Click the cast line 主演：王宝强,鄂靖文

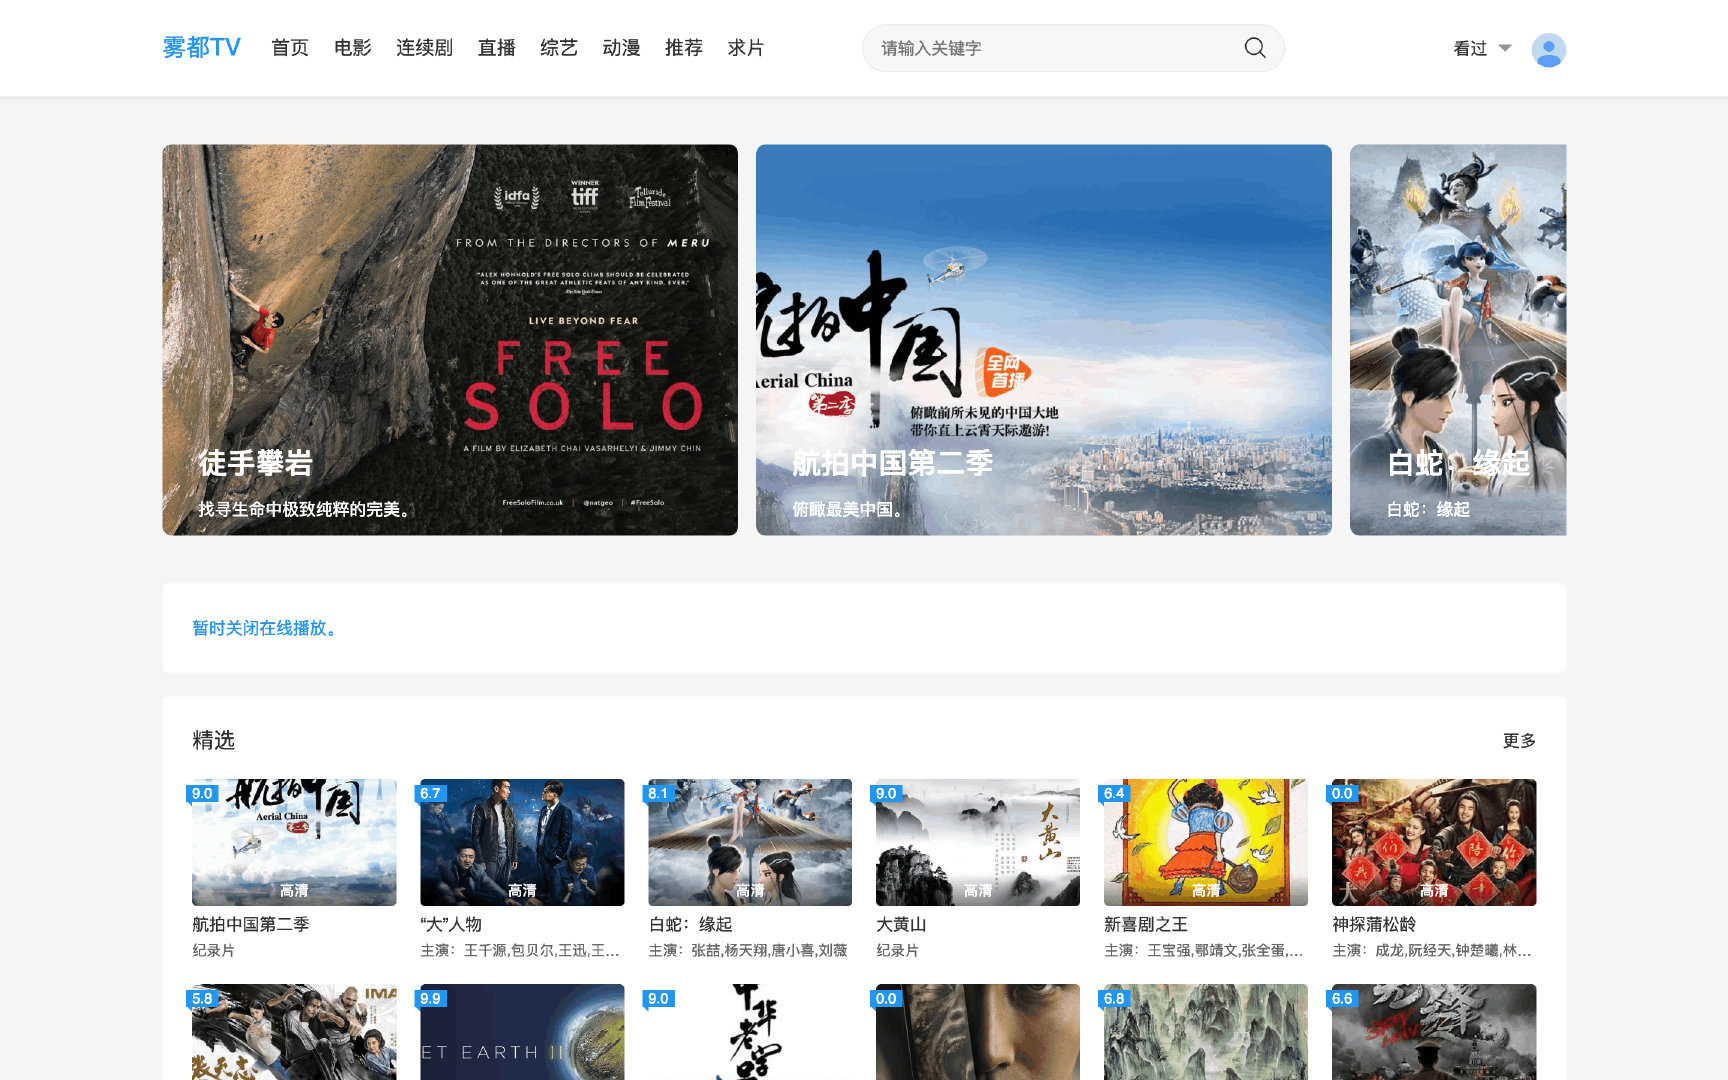(1204, 951)
